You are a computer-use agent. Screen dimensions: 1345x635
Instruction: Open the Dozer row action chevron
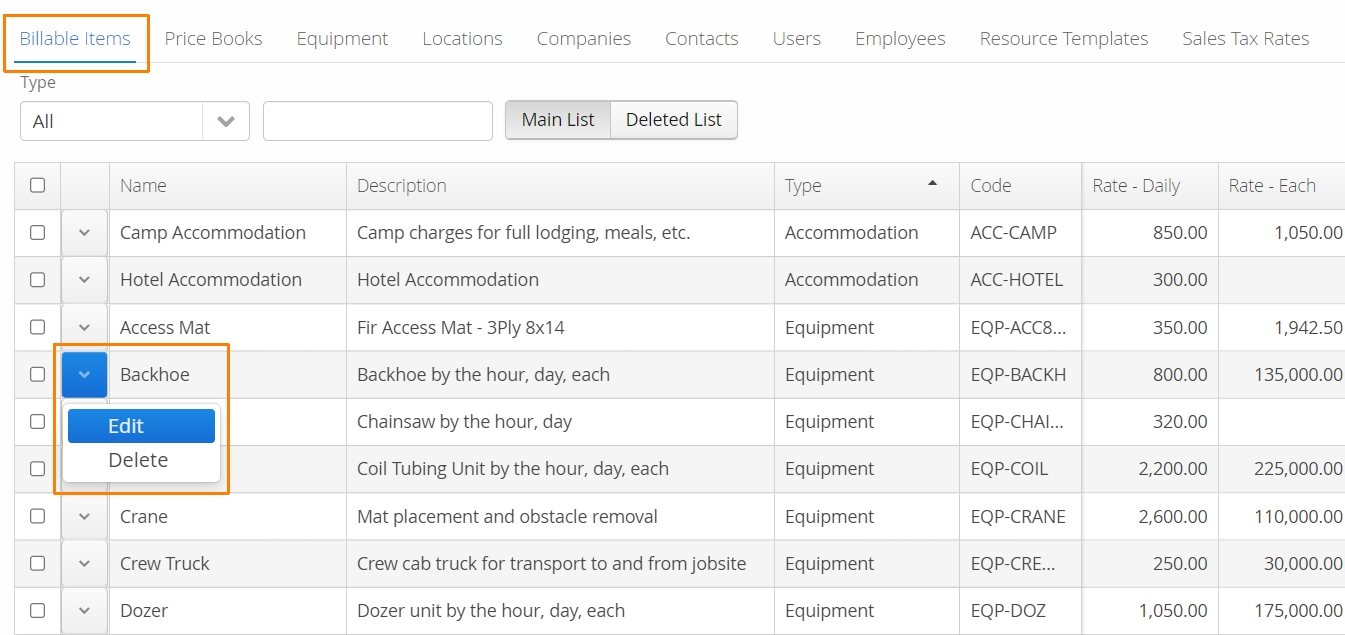click(84, 610)
